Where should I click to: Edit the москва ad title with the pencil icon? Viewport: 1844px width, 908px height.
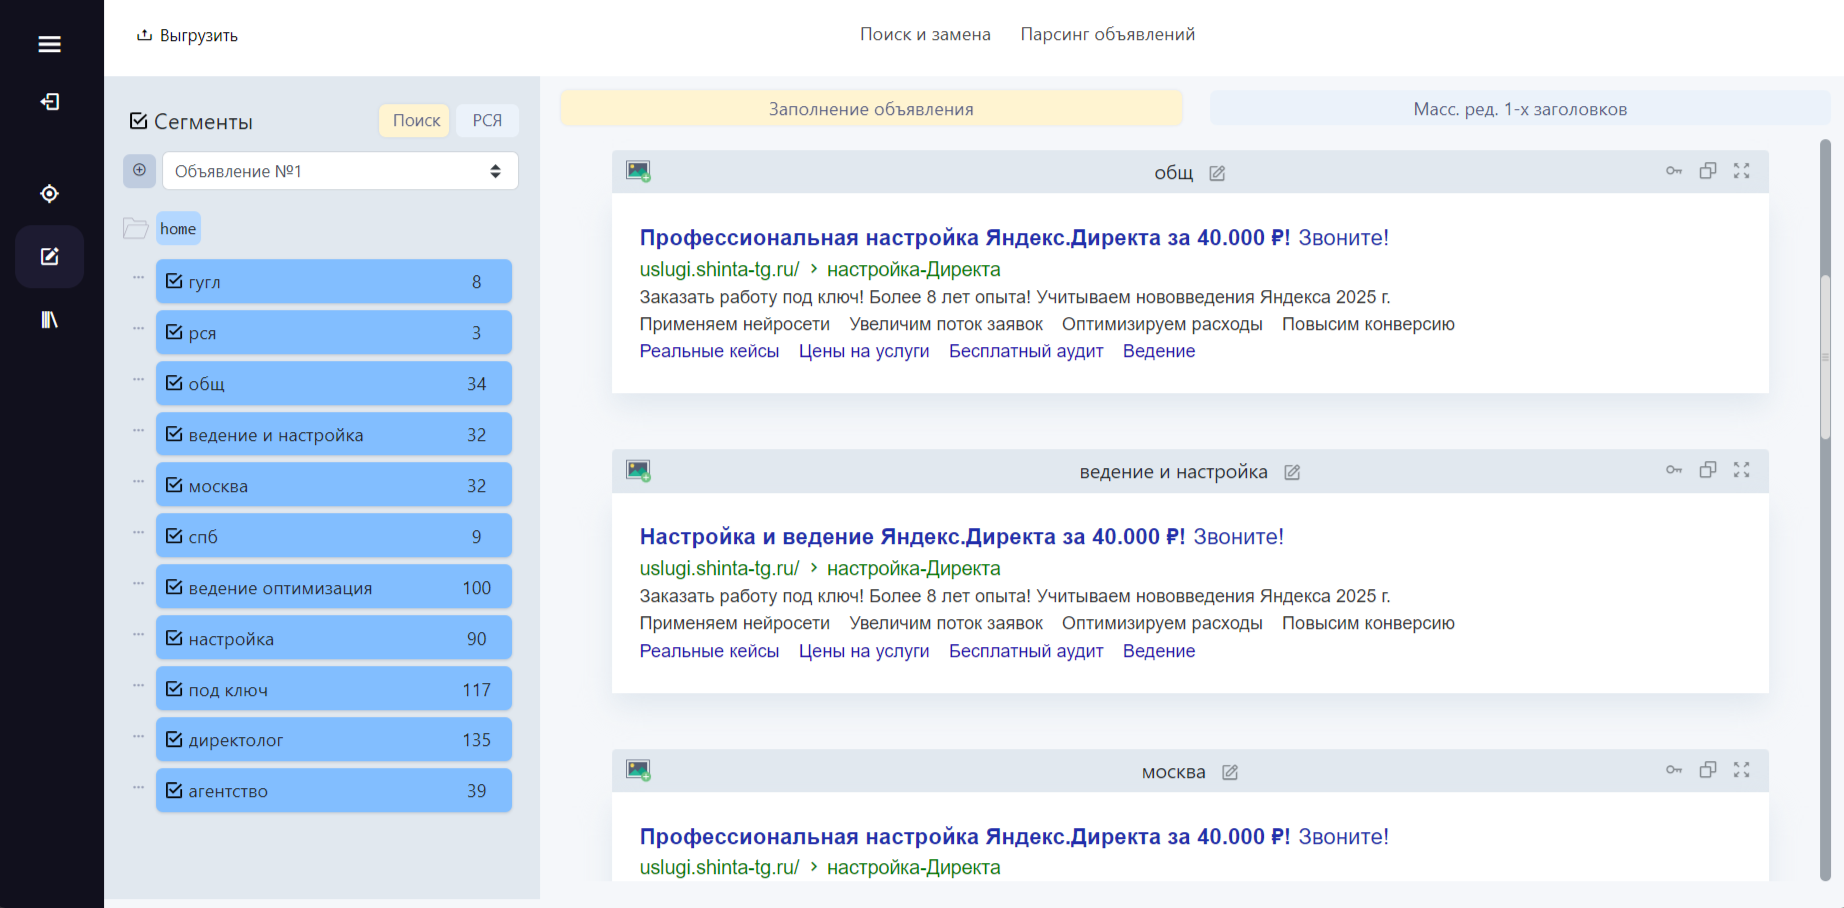point(1230,772)
